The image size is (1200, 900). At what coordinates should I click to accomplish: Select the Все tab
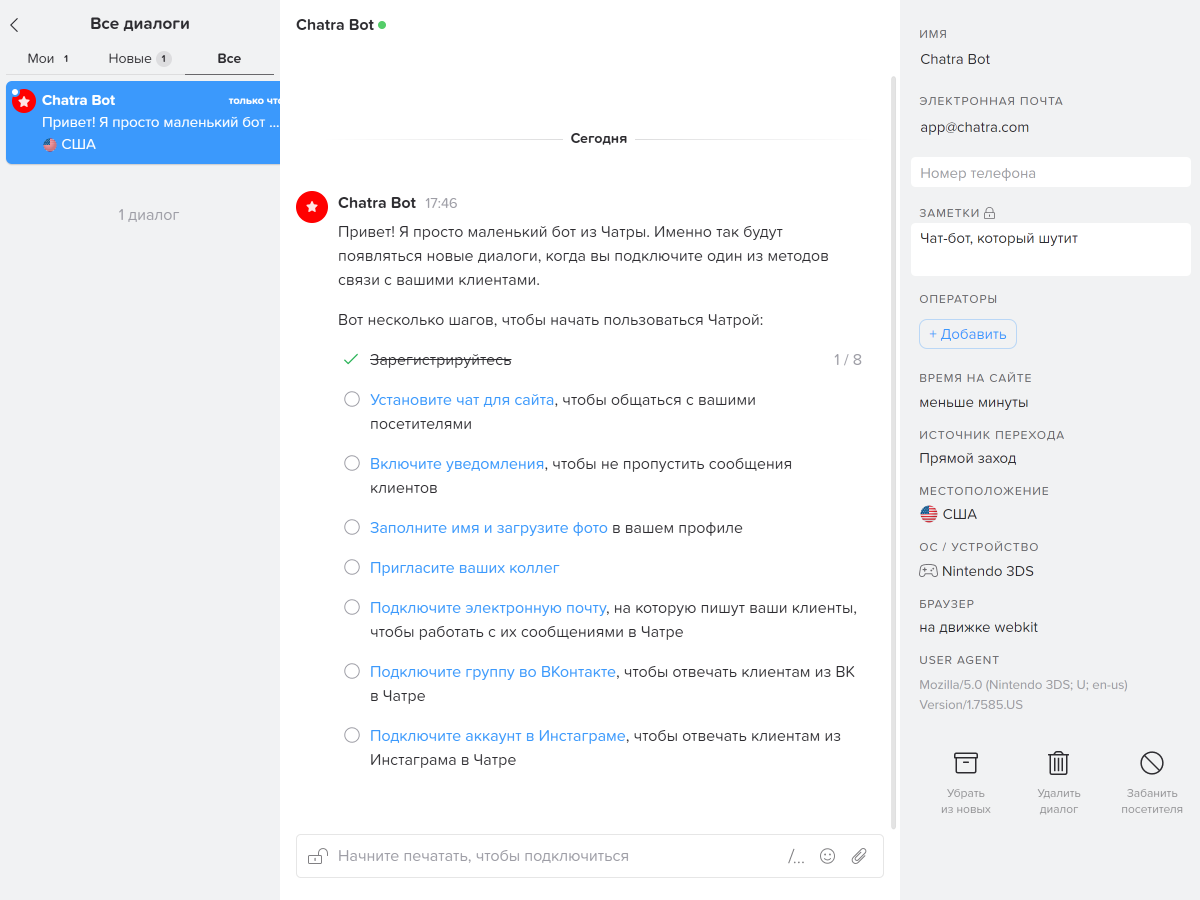(229, 58)
